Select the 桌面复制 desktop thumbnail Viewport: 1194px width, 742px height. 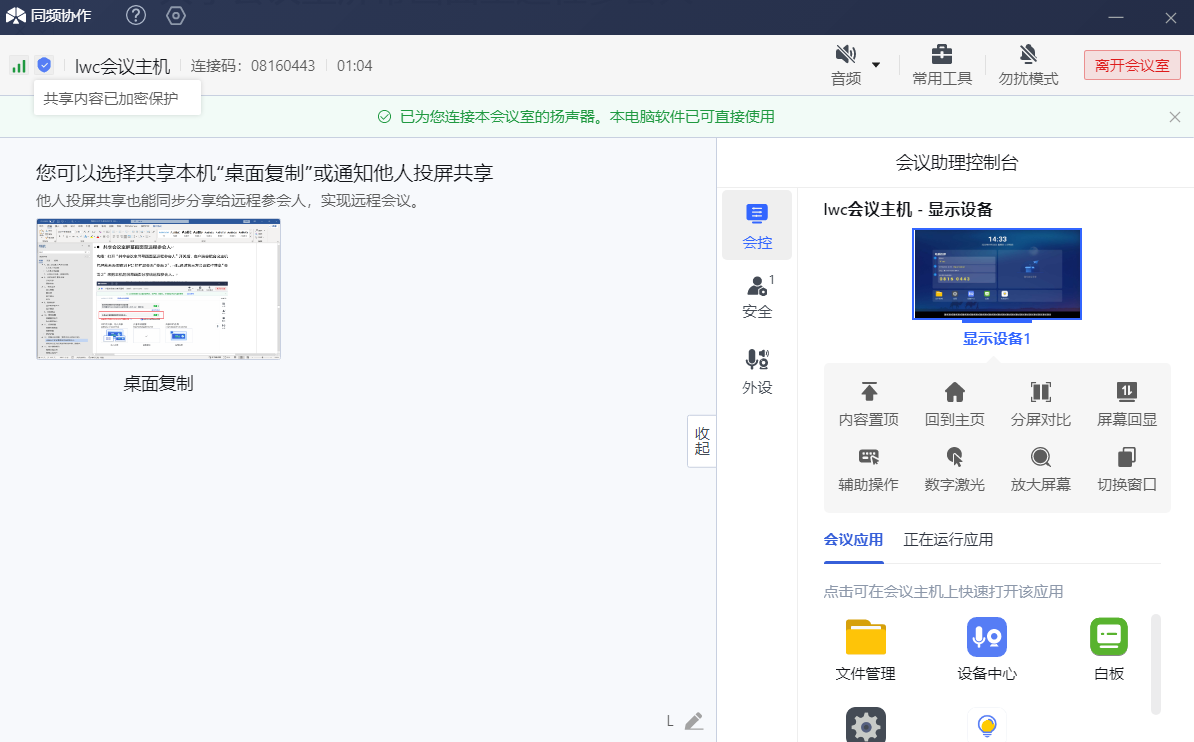pyautogui.click(x=158, y=289)
